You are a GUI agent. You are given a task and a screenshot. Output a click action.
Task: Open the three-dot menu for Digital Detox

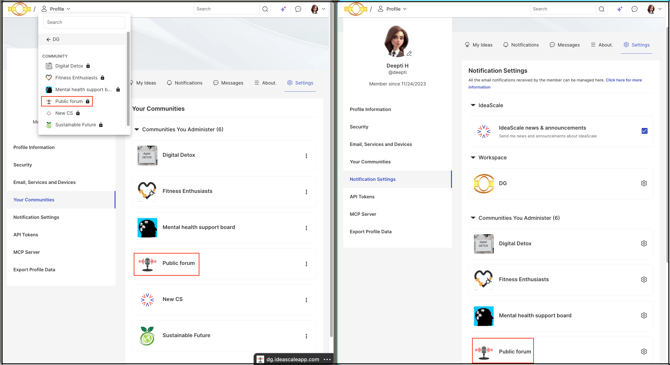(x=306, y=156)
